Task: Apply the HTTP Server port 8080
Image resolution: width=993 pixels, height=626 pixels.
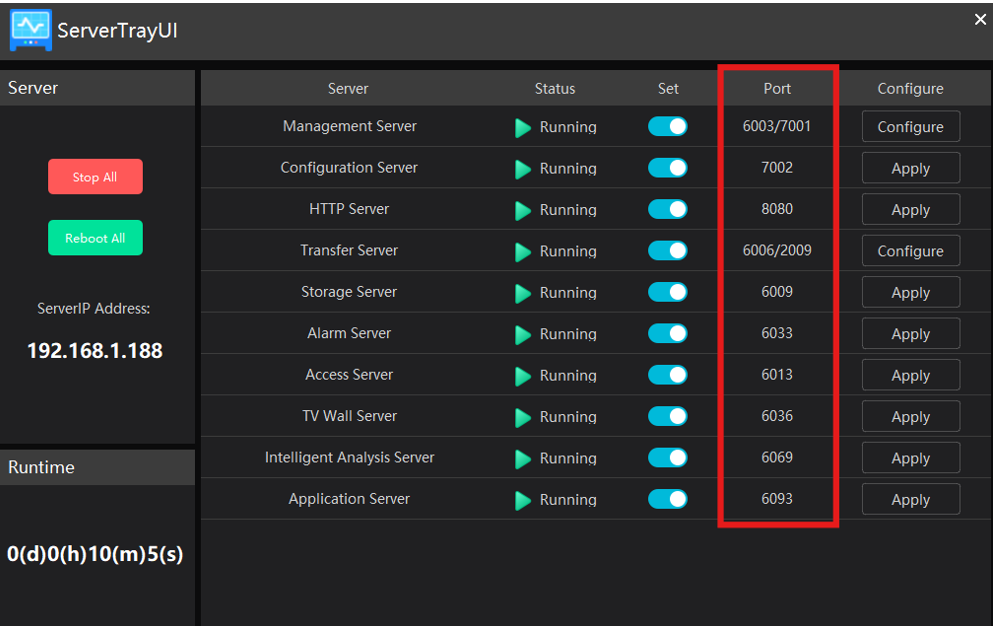Action: (910, 210)
